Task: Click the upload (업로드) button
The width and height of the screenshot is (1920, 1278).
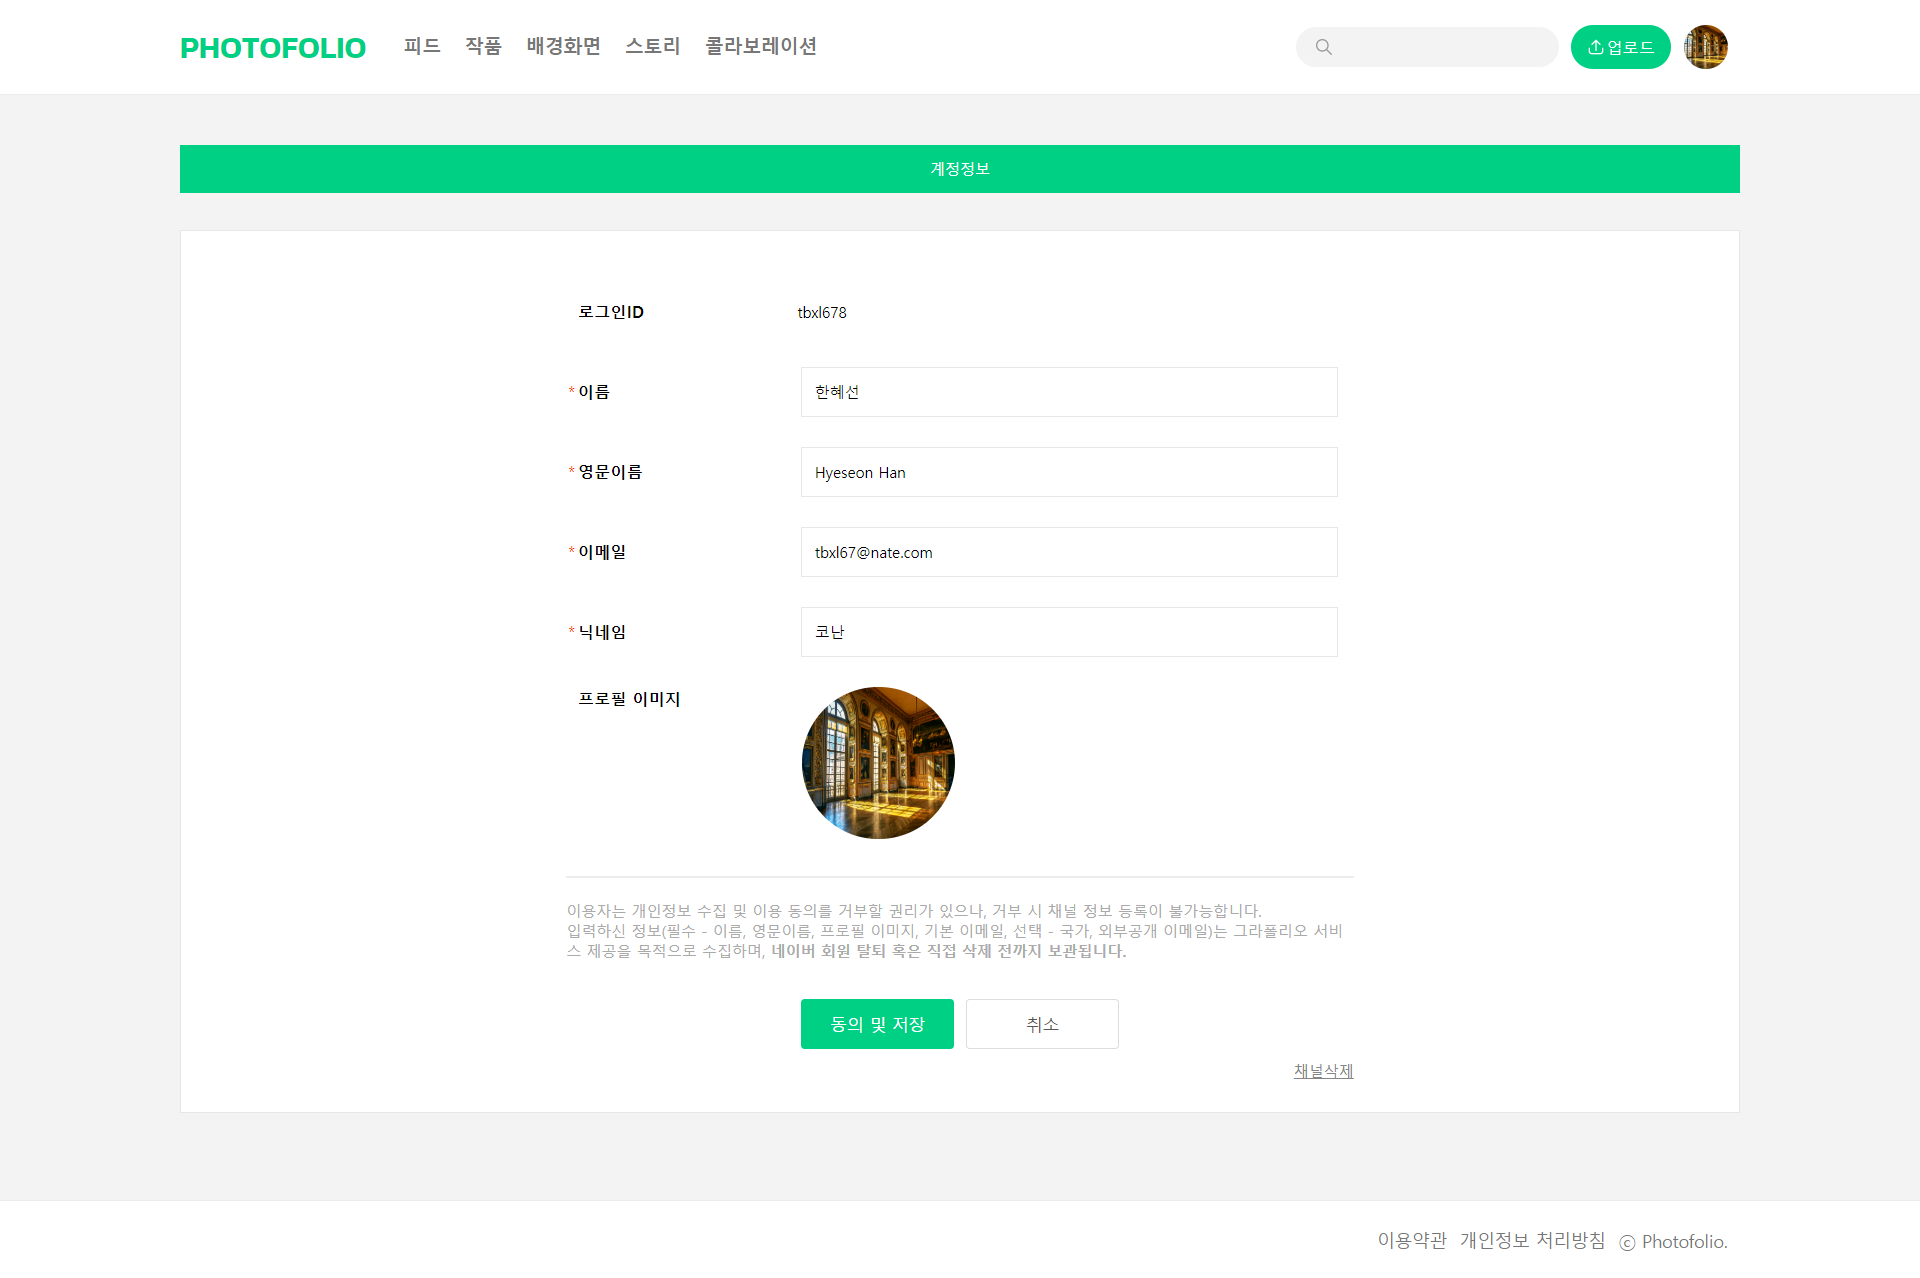Action: pyautogui.click(x=1620, y=47)
